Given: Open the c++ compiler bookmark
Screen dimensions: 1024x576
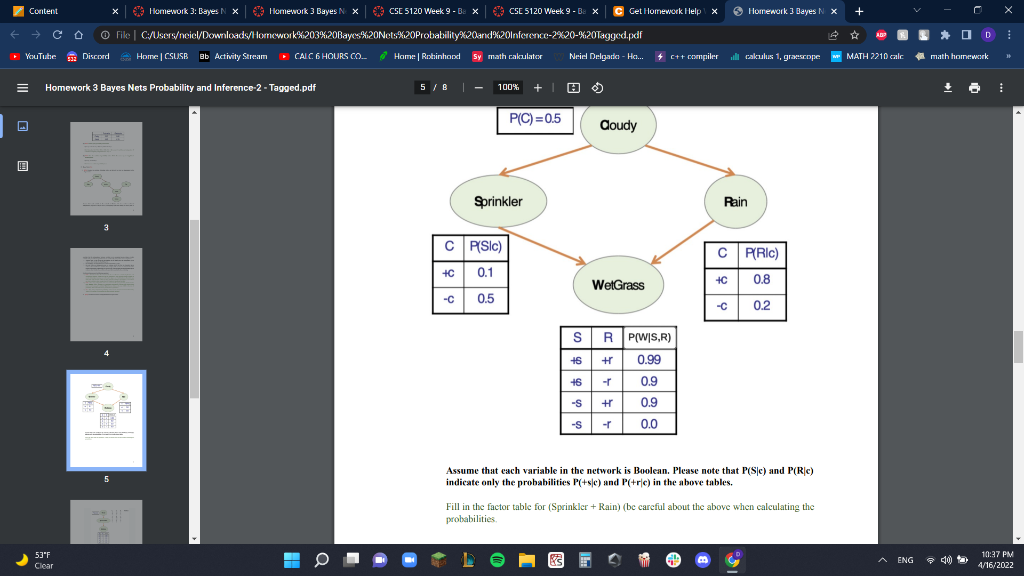Looking at the screenshot, I should [x=687, y=56].
